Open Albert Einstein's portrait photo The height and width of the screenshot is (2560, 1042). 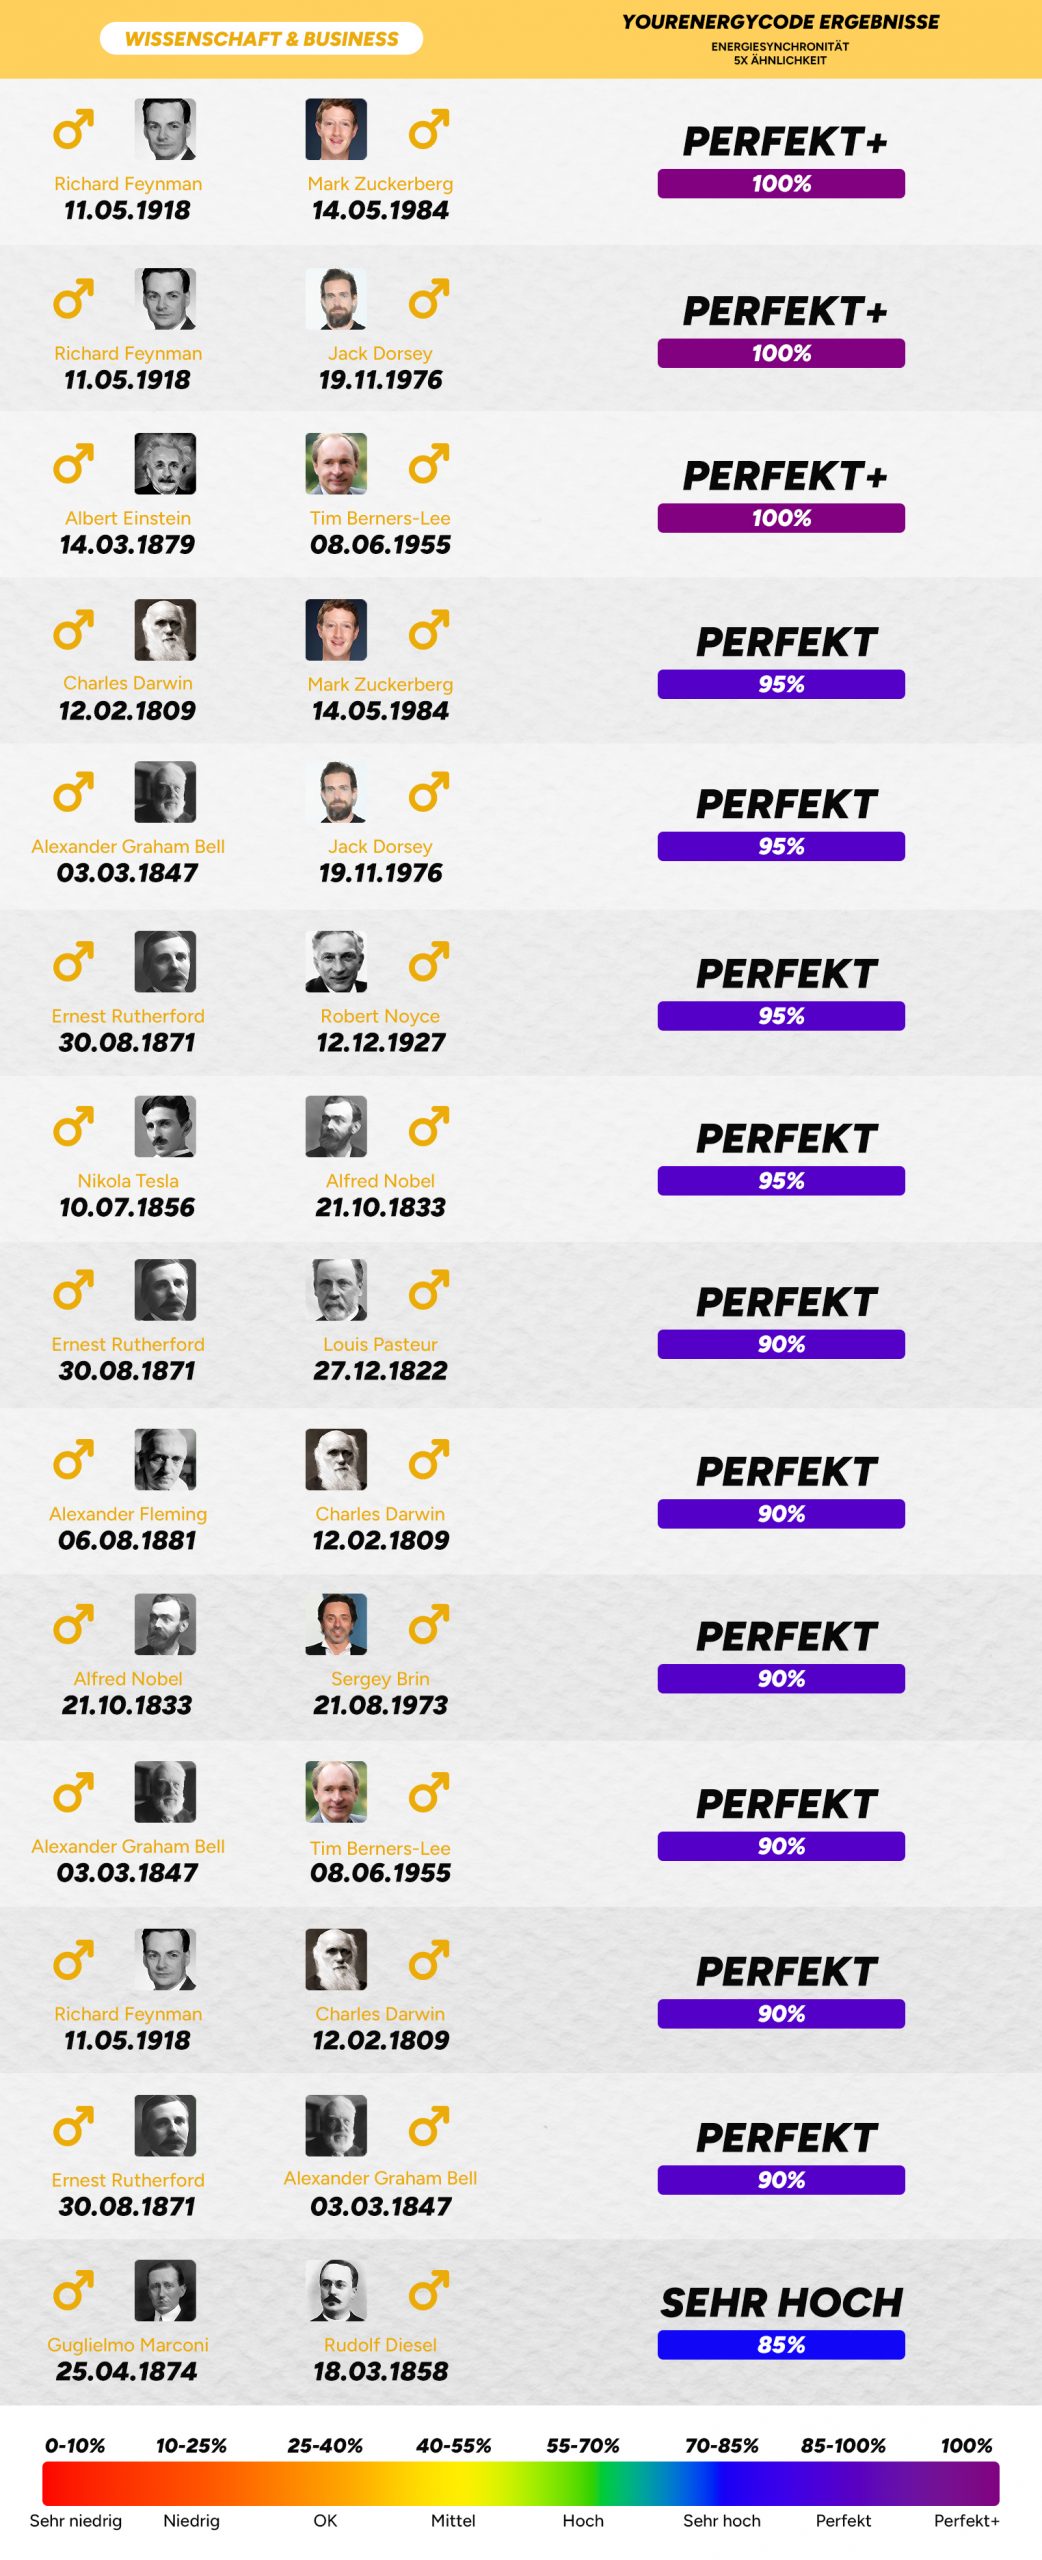pos(165,464)
